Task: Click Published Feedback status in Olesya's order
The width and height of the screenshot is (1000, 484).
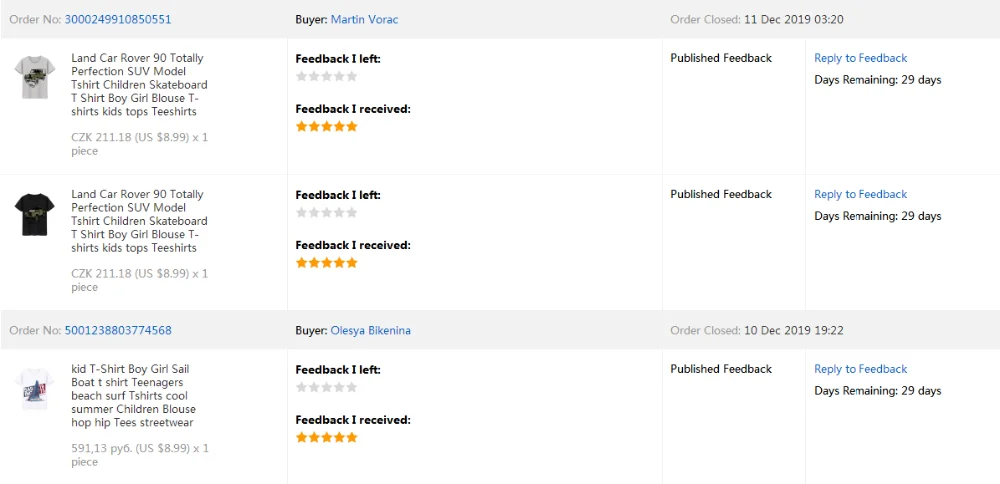Action: point(721,369)
